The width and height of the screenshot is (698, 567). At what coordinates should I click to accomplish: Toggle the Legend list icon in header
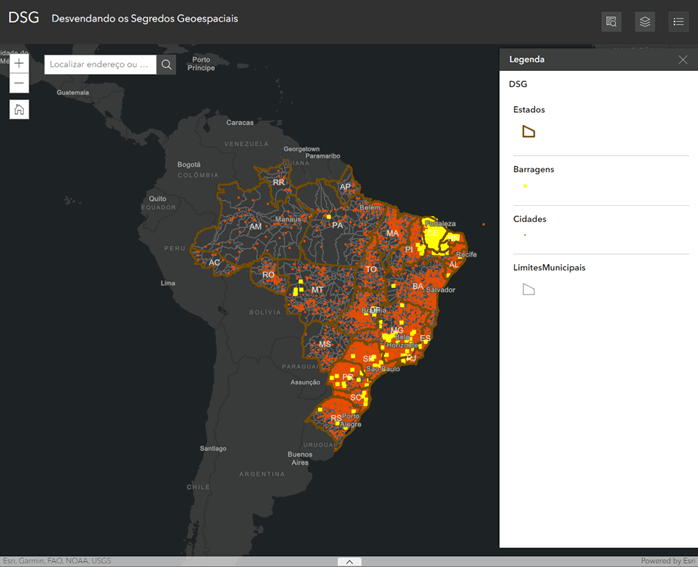[677, 21]
